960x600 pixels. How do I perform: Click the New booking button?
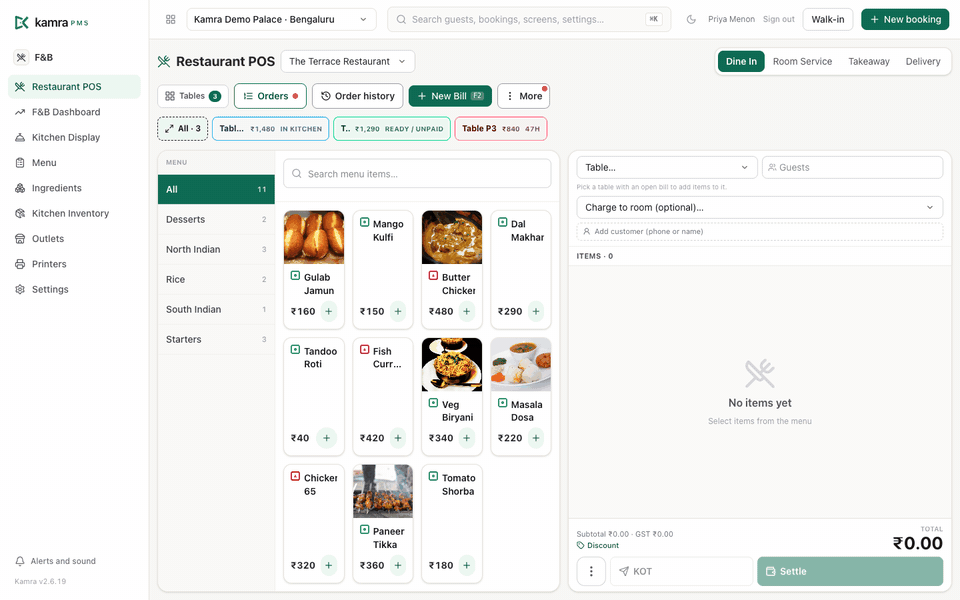(x=905, y=20)
